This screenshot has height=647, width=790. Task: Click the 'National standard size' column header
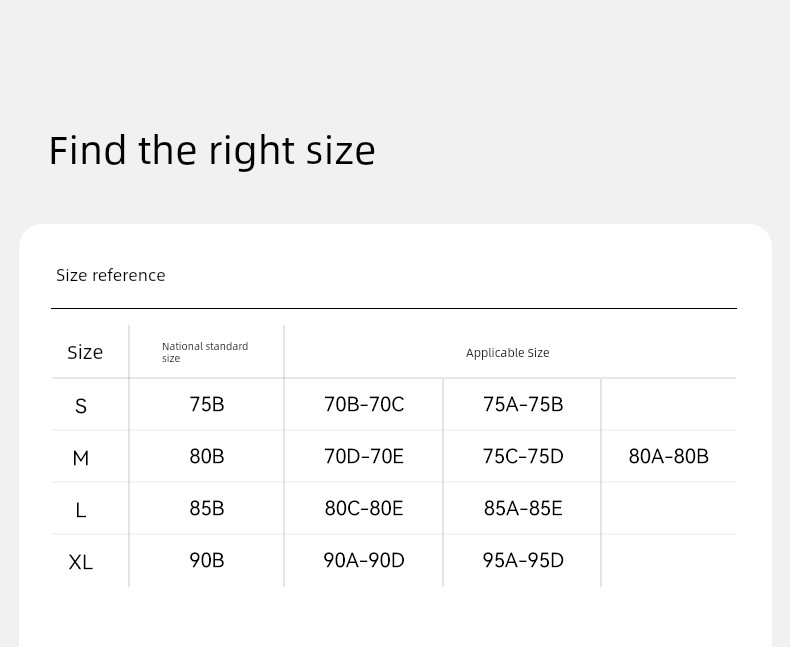pyautogui.click(x=205, y=352)
